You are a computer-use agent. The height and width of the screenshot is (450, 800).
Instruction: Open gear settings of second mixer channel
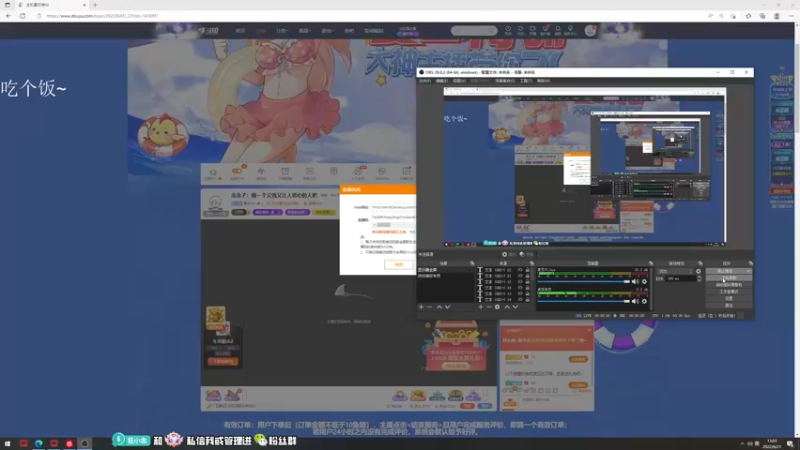pyautogui.click(x=644, y=302)
